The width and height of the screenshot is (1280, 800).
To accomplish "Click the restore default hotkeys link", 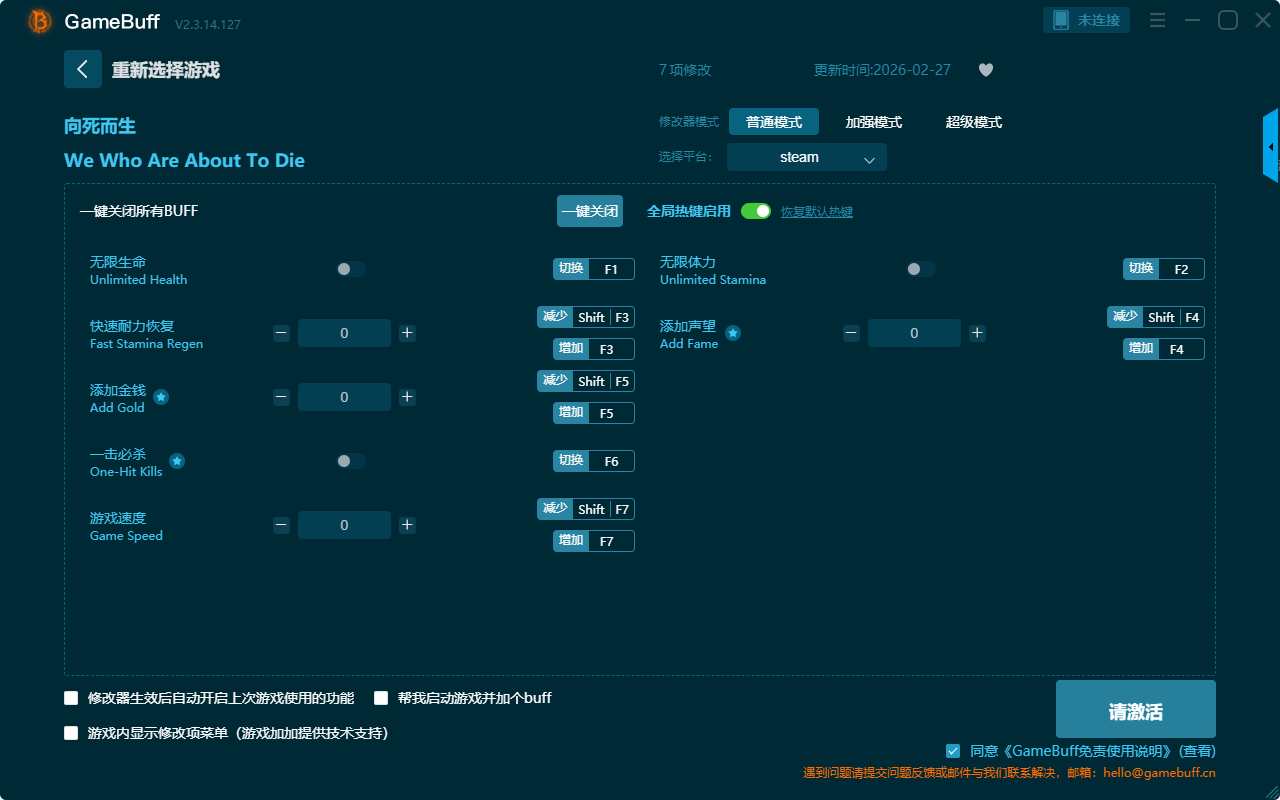I will pos(816,212).
